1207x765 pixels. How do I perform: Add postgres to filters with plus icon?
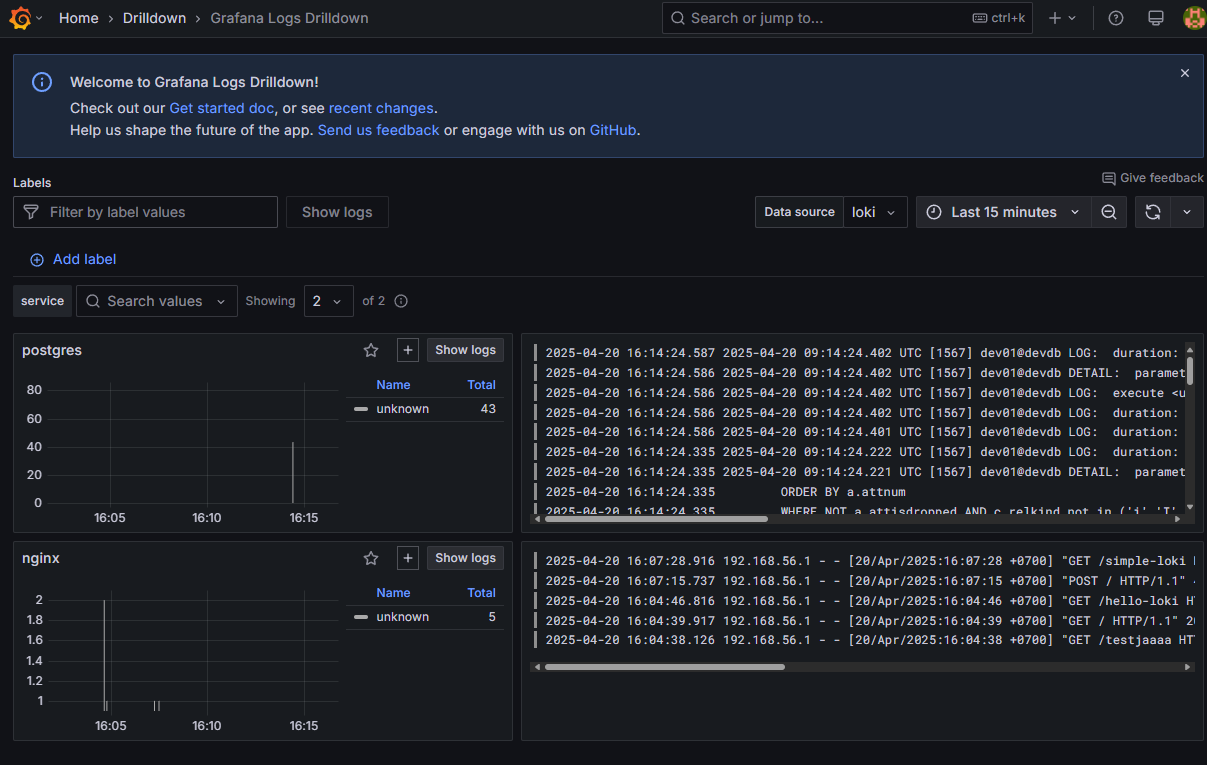407,350
